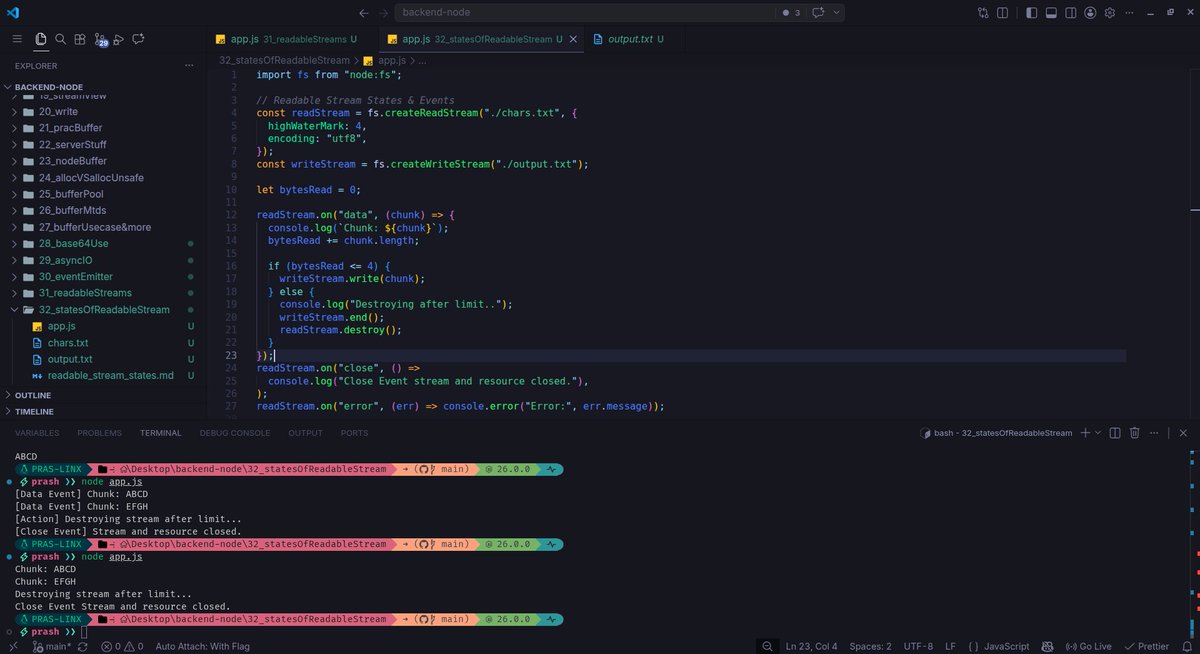Open readable_stream_states.md file

click(102, 376)
